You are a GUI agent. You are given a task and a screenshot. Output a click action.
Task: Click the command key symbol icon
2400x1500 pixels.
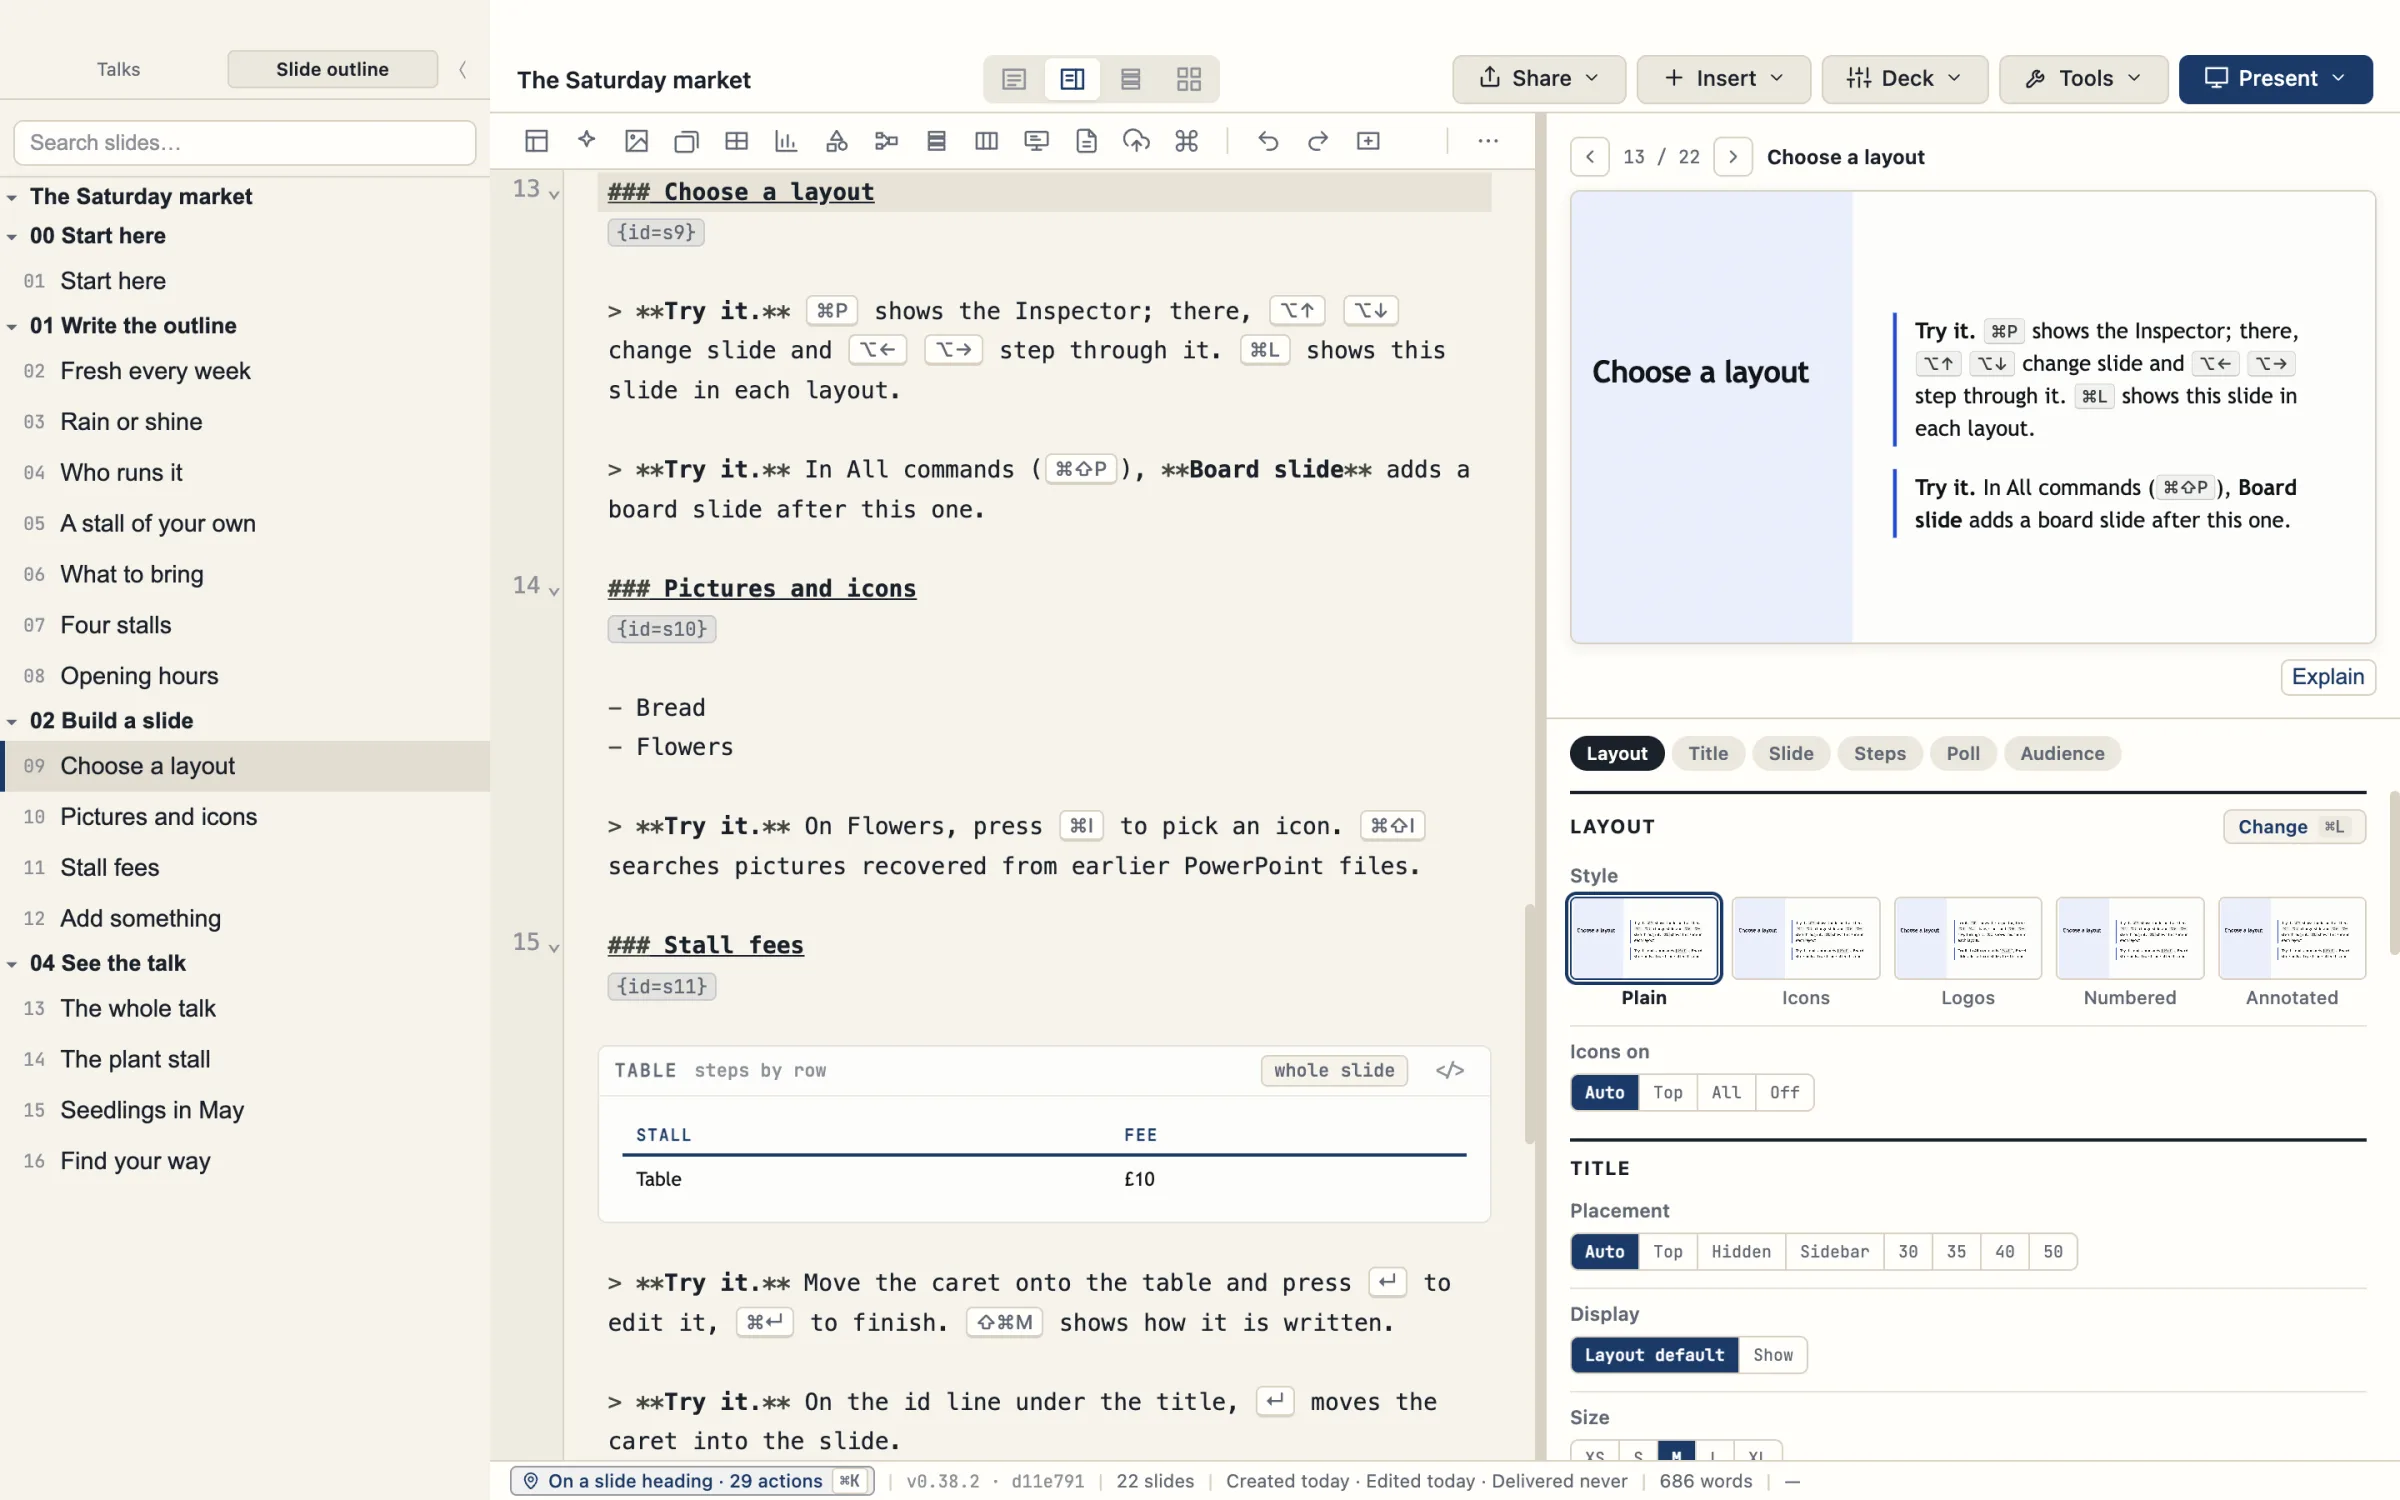tap(1187, 141)
